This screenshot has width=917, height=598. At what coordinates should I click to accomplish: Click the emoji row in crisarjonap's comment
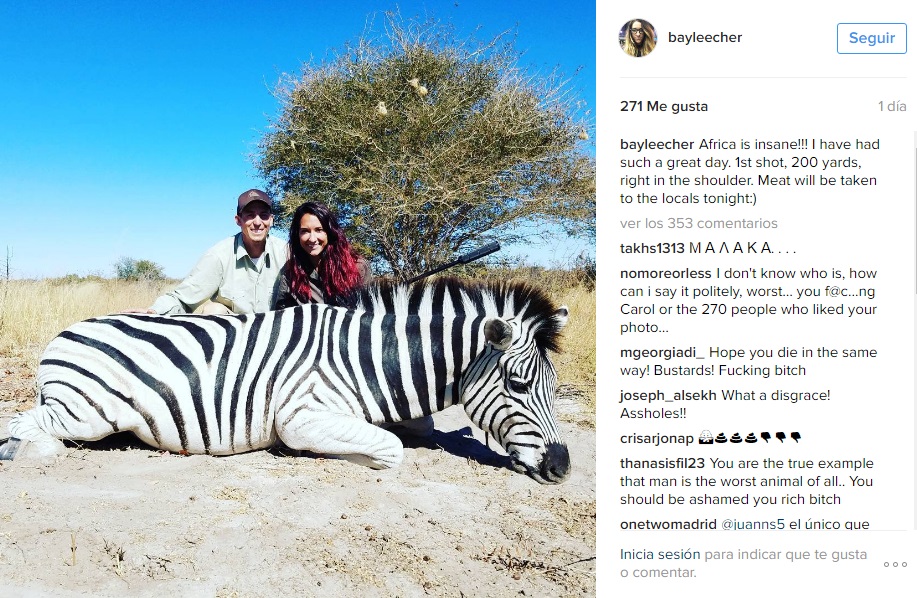point(750,437)
